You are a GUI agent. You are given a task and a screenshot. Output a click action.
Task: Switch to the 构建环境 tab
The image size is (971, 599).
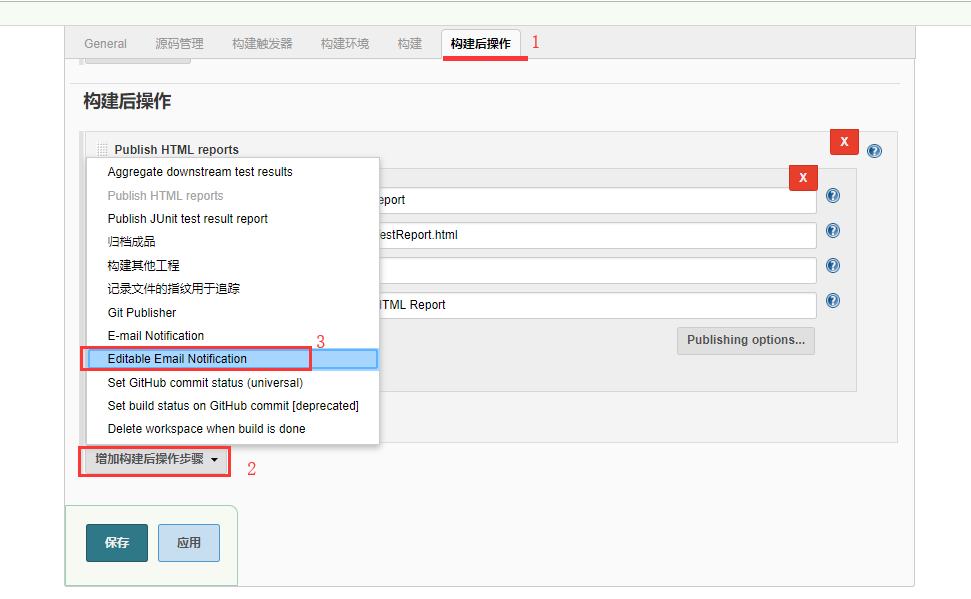[x=345, y=44]
